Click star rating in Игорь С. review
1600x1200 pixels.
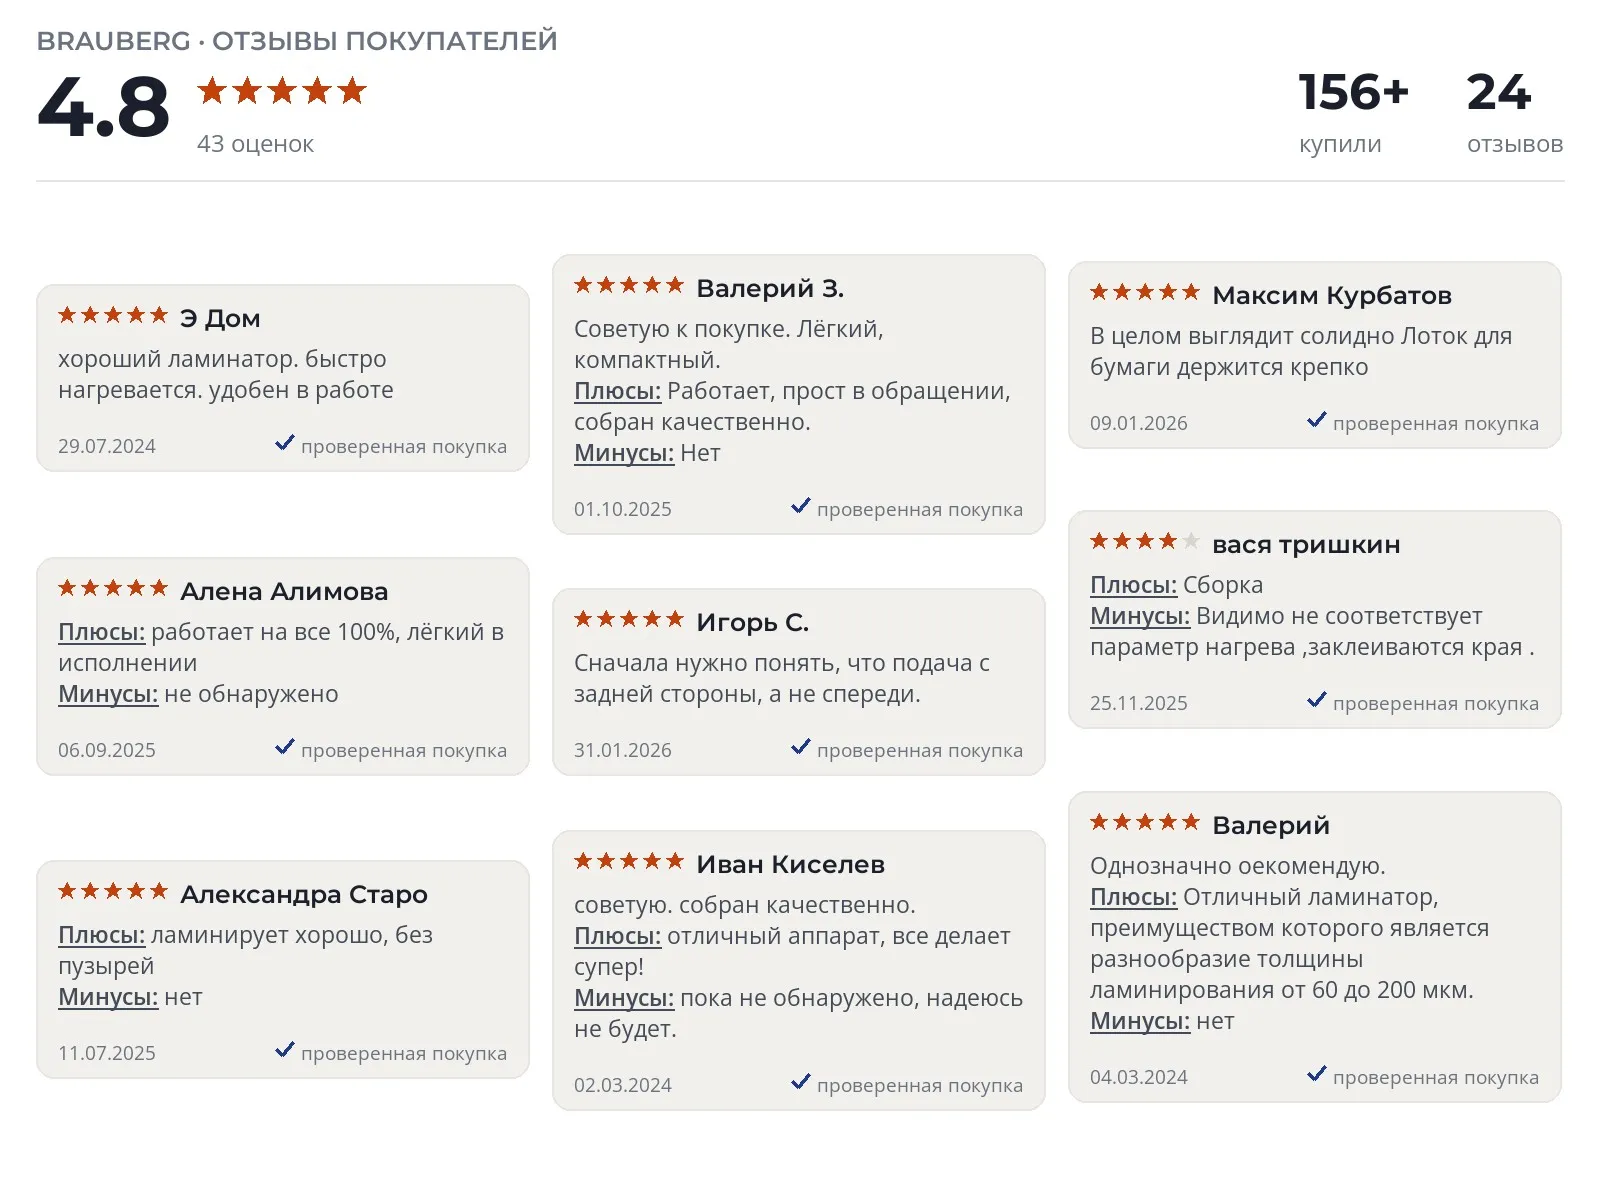click(x=629, y=620)
